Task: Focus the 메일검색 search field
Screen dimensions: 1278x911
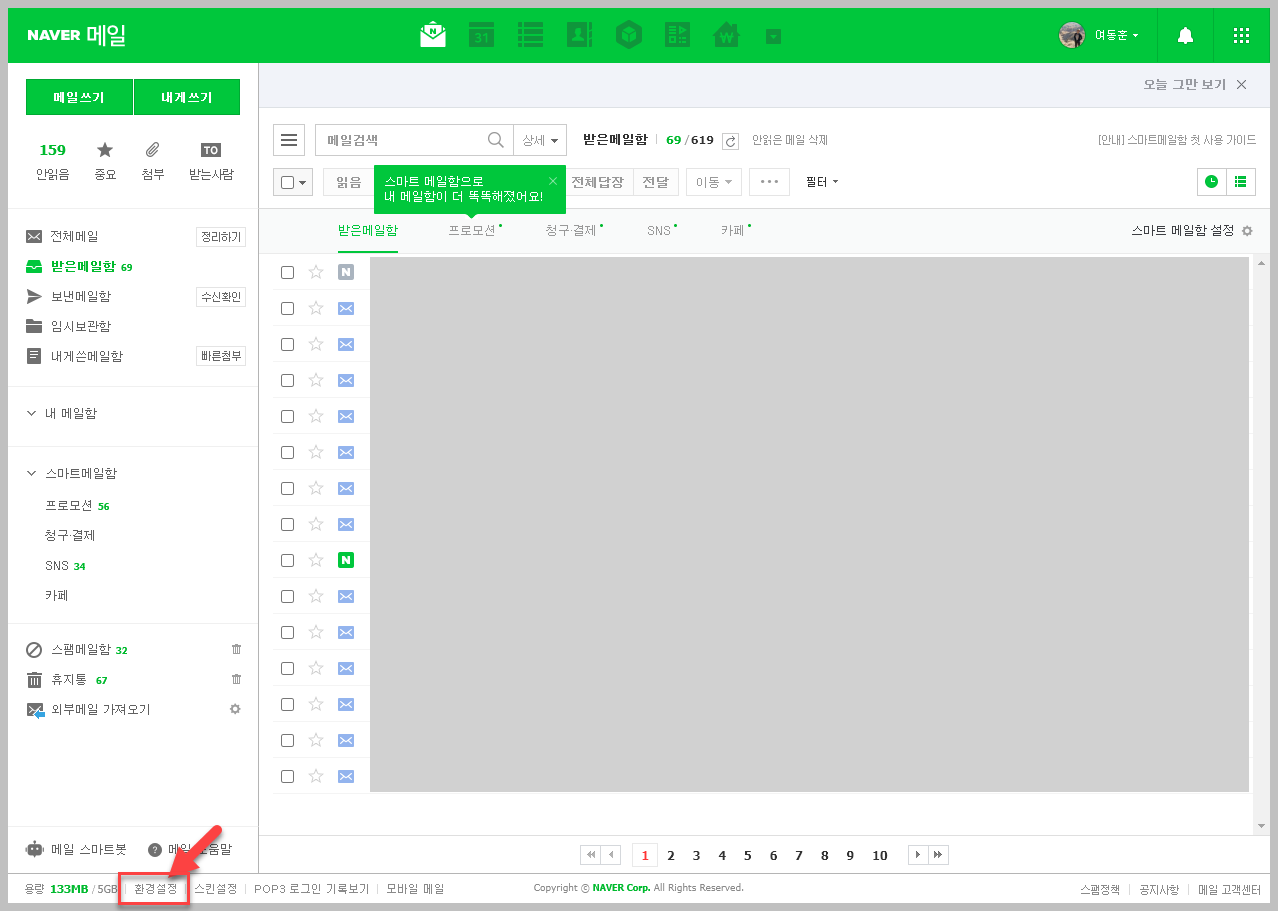Action: pyautogui.click(x=400, y=140)
